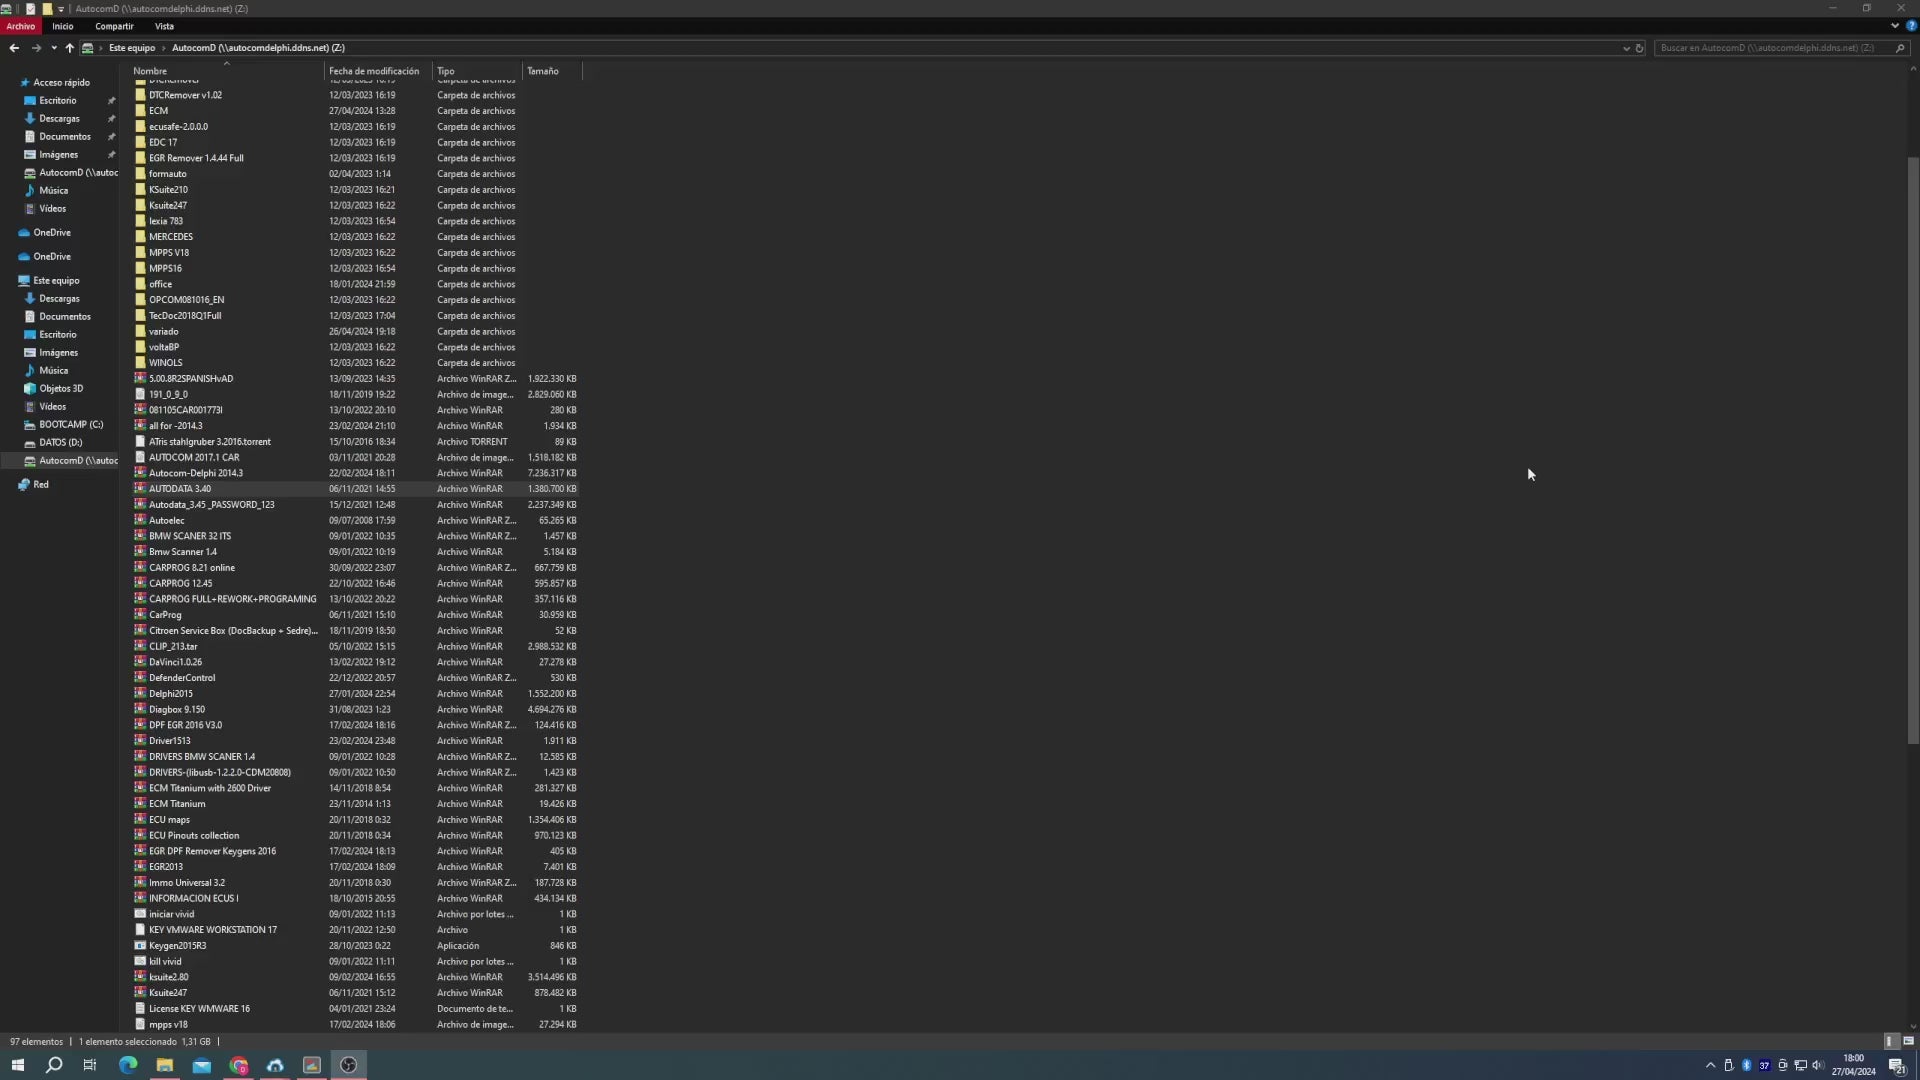Open Windows Start menu

point(17,1065)
